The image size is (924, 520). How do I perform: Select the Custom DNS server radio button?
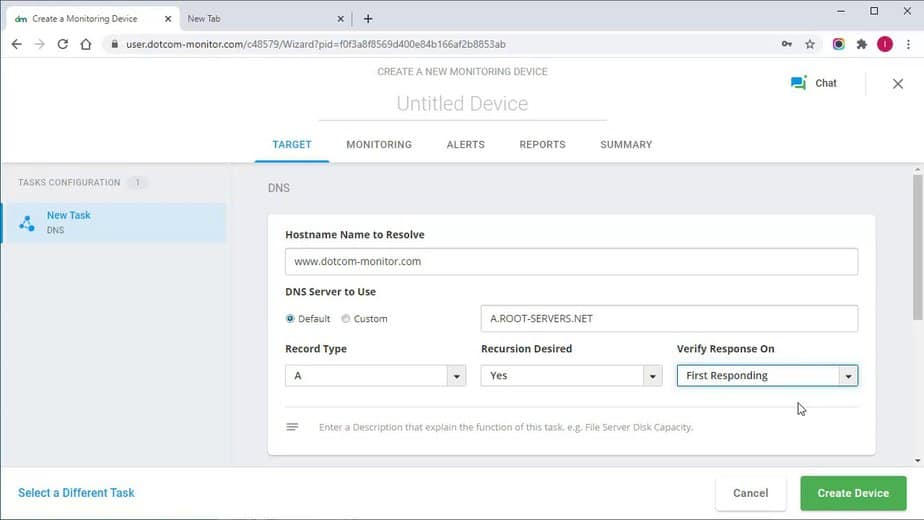point(346,318)
